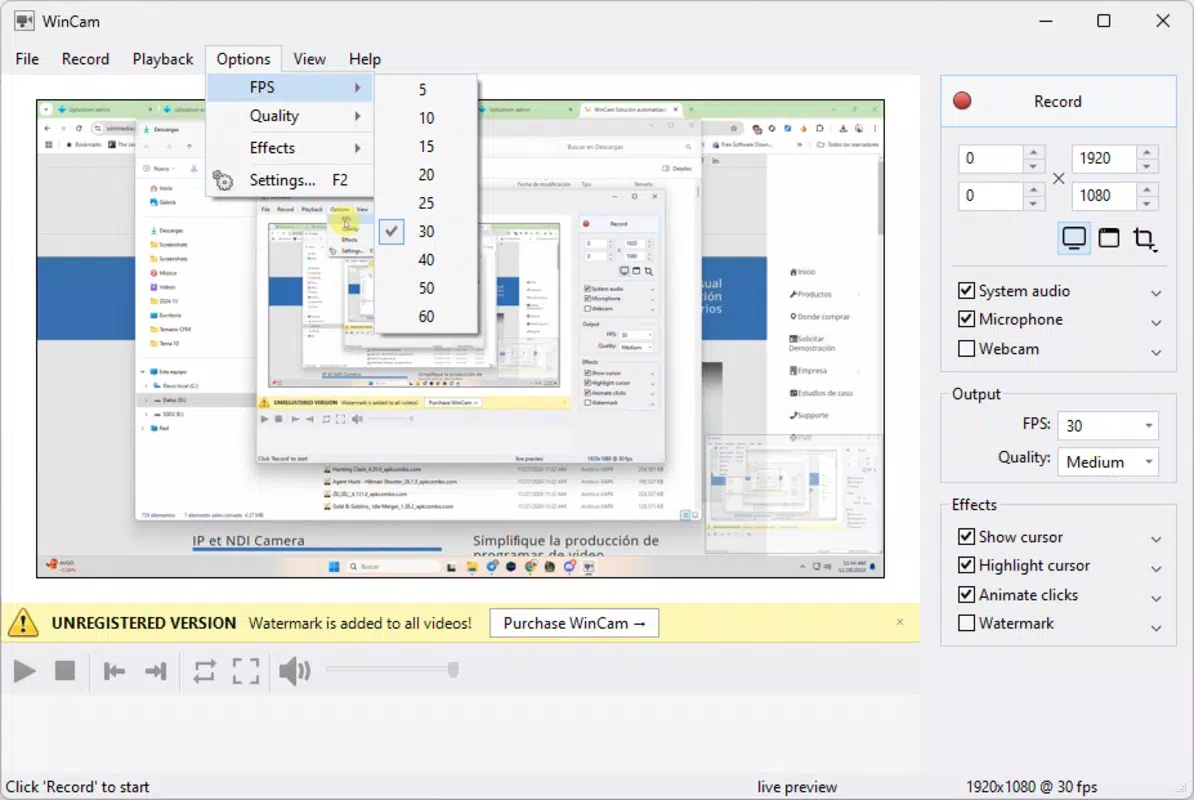Select 40 in the FPS submenu
Viewport: 1194px width, 800px height.
pos(426,260)
